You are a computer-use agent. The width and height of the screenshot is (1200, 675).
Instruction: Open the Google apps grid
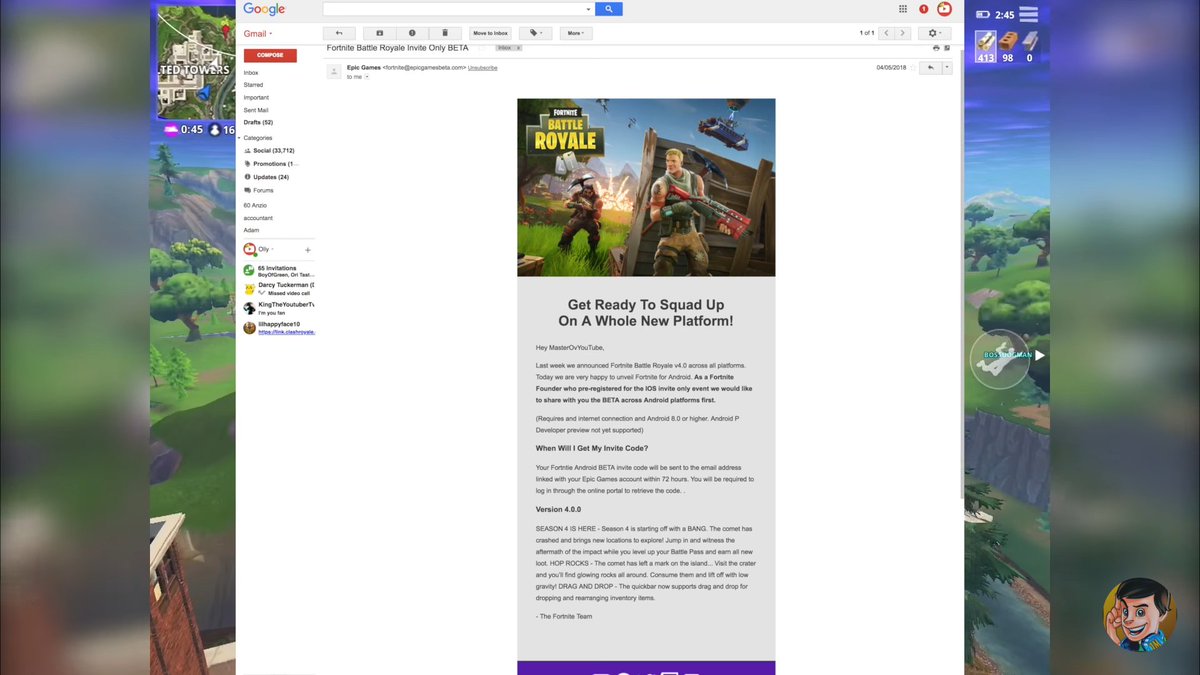(903, 9)
